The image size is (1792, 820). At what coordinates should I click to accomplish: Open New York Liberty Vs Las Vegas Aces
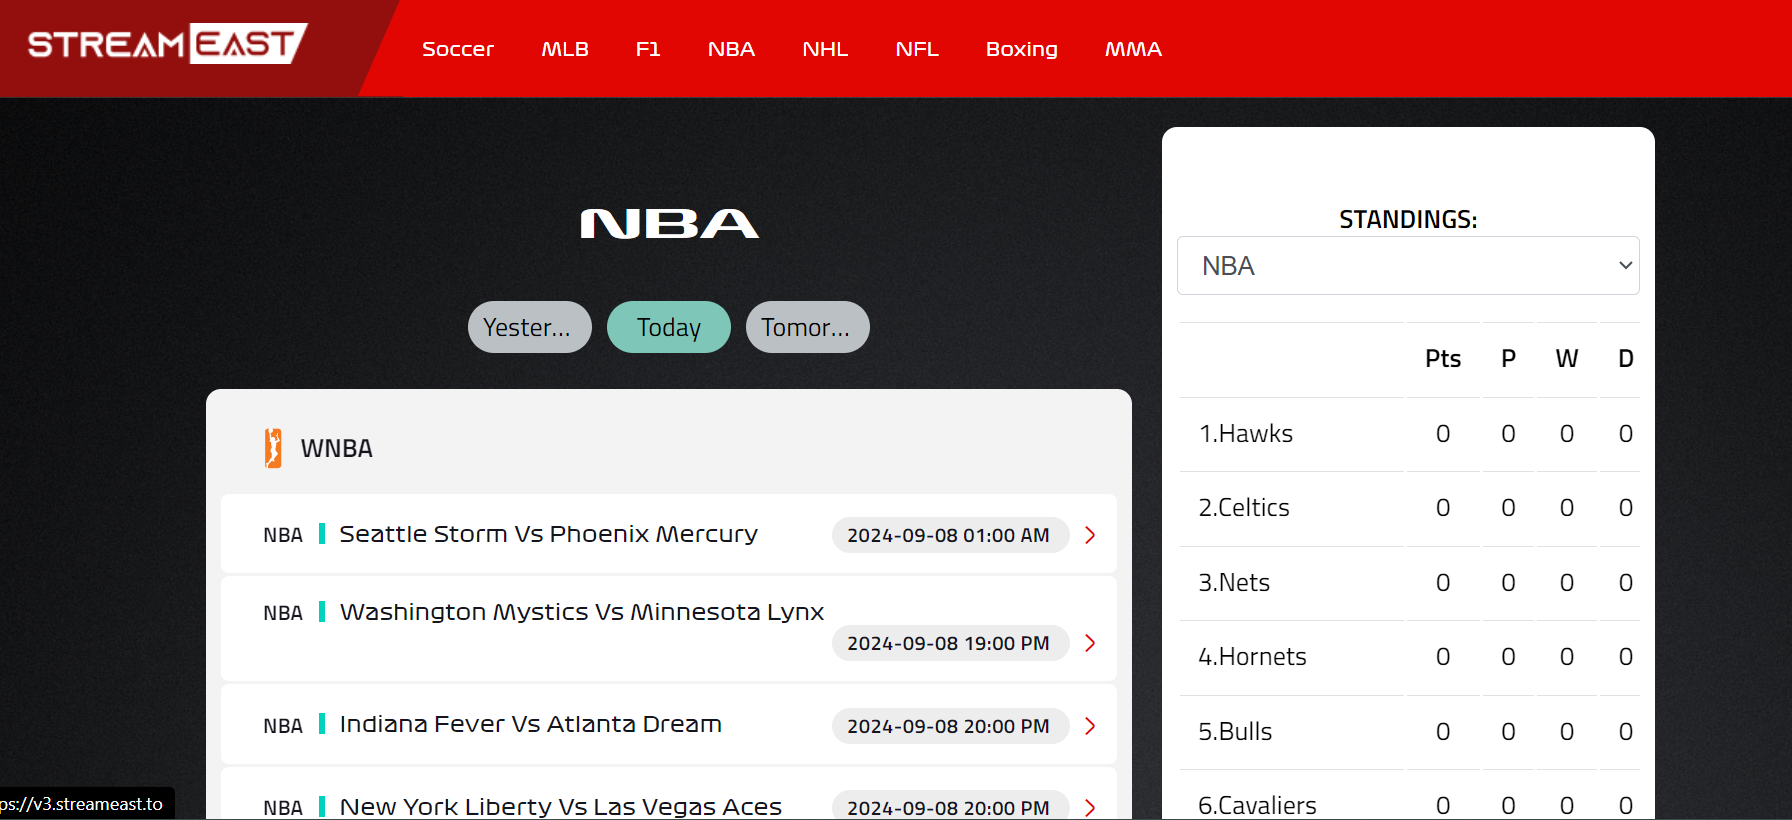[x=560, y=806]
